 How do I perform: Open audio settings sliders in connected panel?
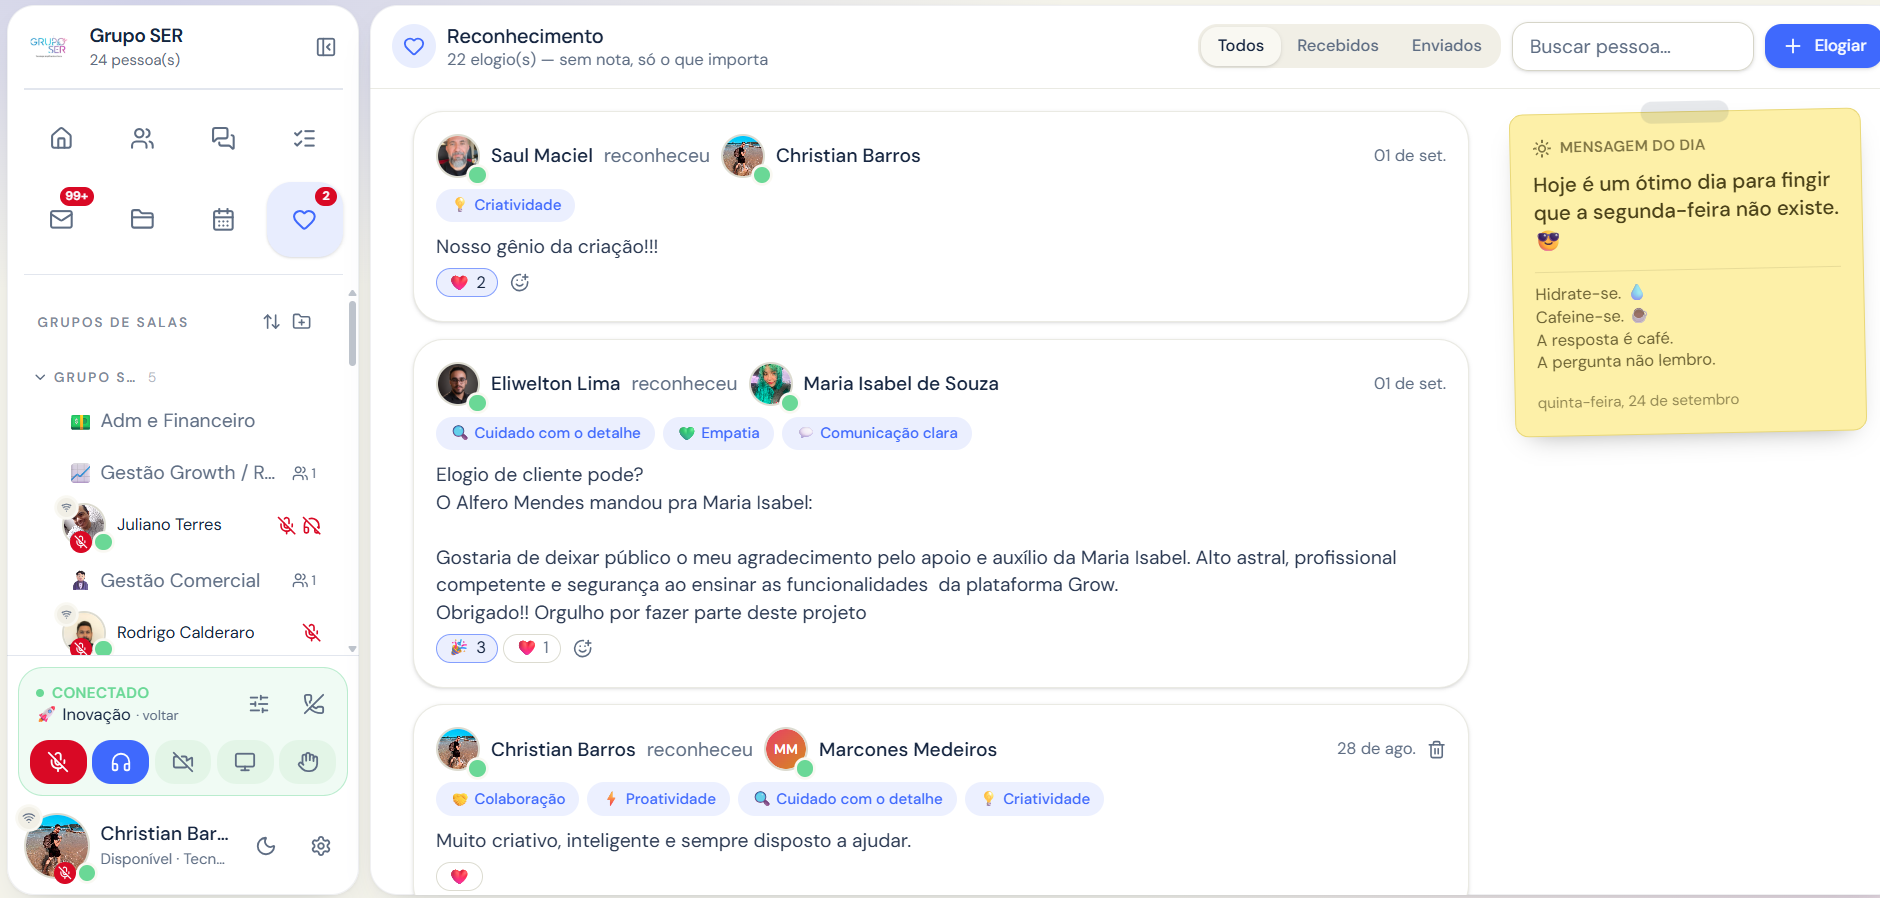[x=259, y=704]
